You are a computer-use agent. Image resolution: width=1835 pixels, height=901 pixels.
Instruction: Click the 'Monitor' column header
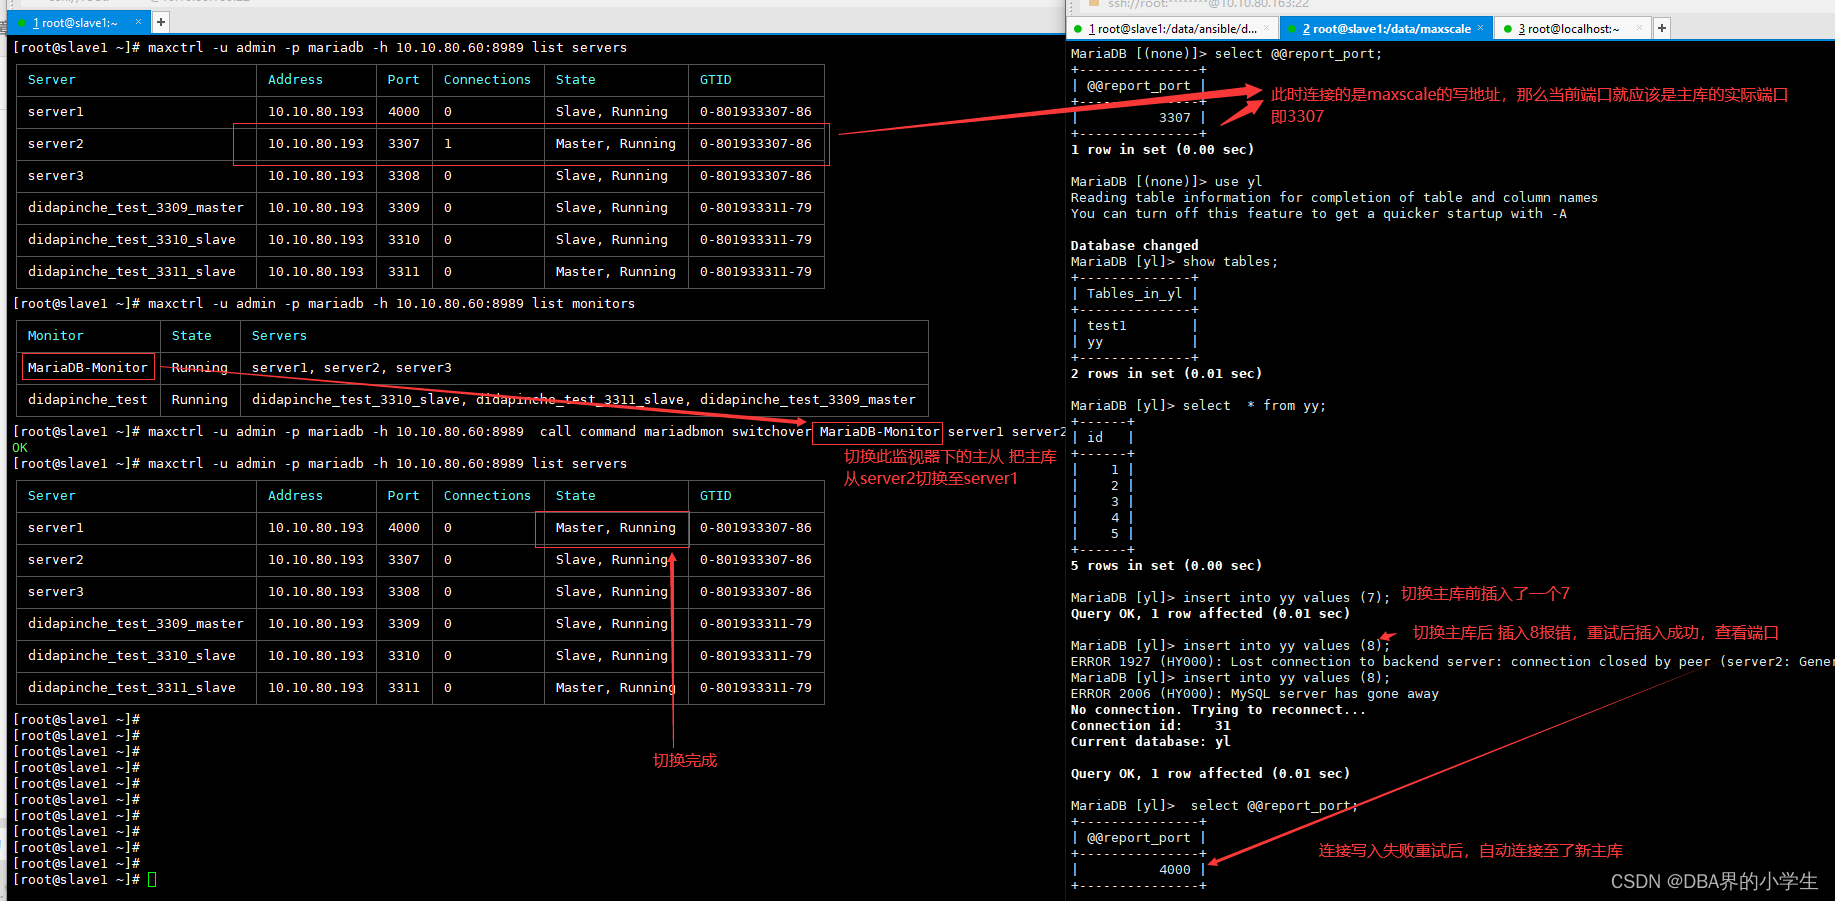55,336
